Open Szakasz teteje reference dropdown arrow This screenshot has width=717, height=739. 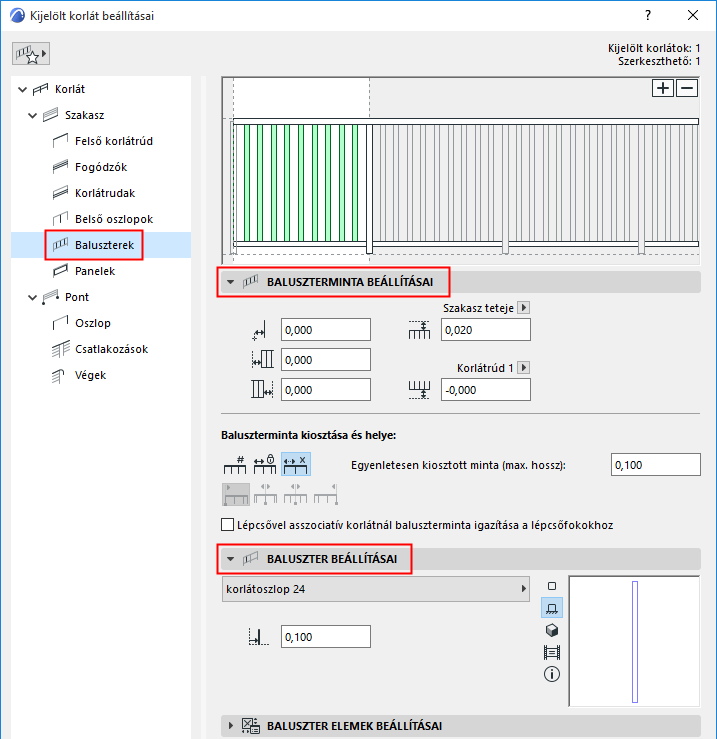coord(524,308)
